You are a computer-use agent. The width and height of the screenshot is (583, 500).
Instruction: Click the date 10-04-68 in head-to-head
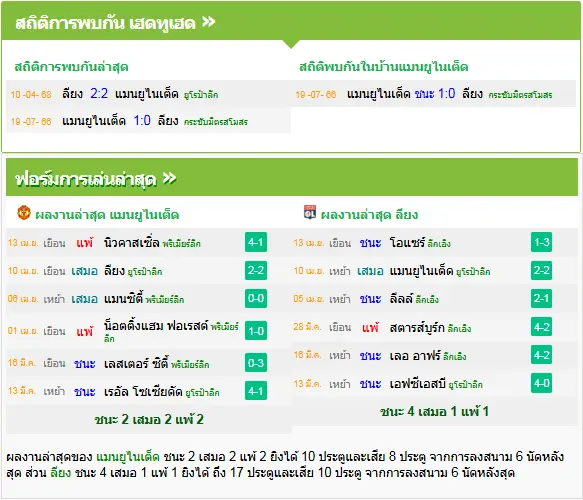coord(31,94)
